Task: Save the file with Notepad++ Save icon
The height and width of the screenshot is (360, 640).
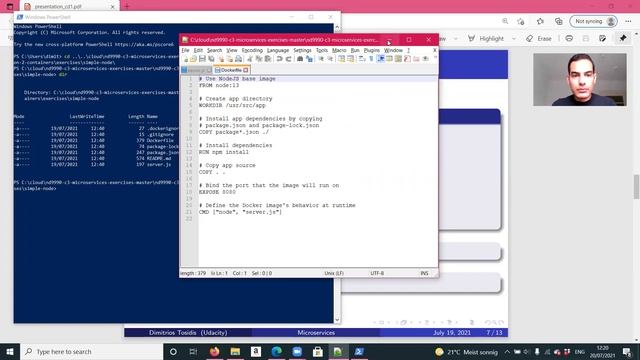Action: (202, 59)
